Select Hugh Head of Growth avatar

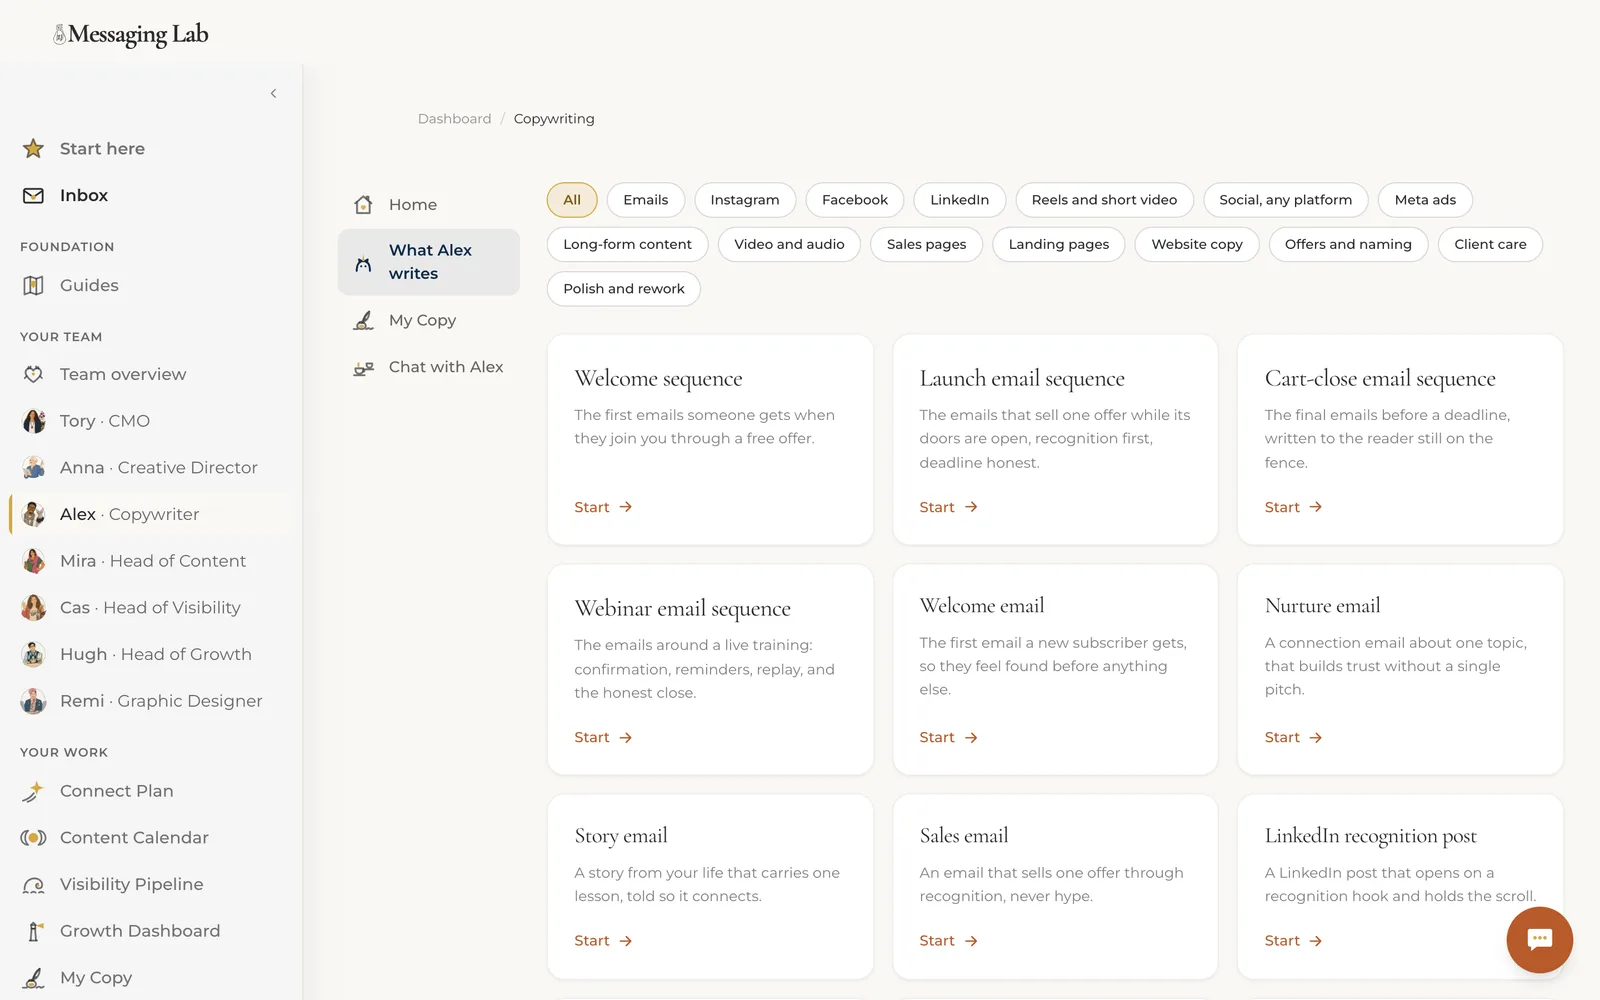coord(33,655)
